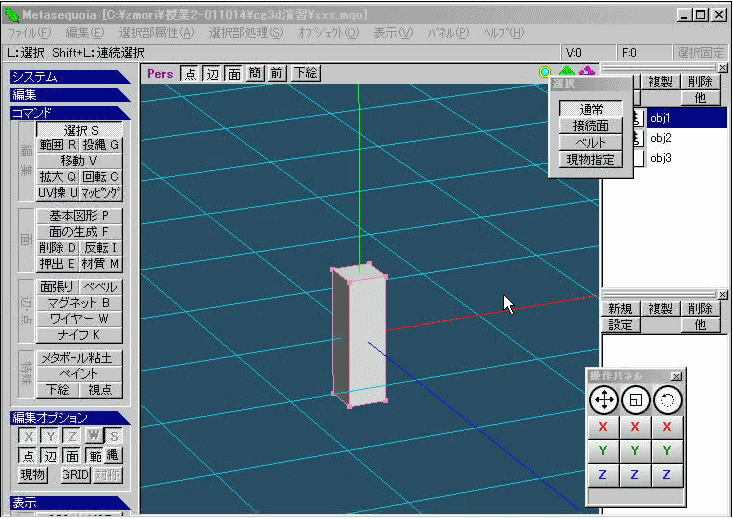Viewport: 733px width, 519px height.
Task: Activate the ナイフ K knife command
Action: click(79, 335)
